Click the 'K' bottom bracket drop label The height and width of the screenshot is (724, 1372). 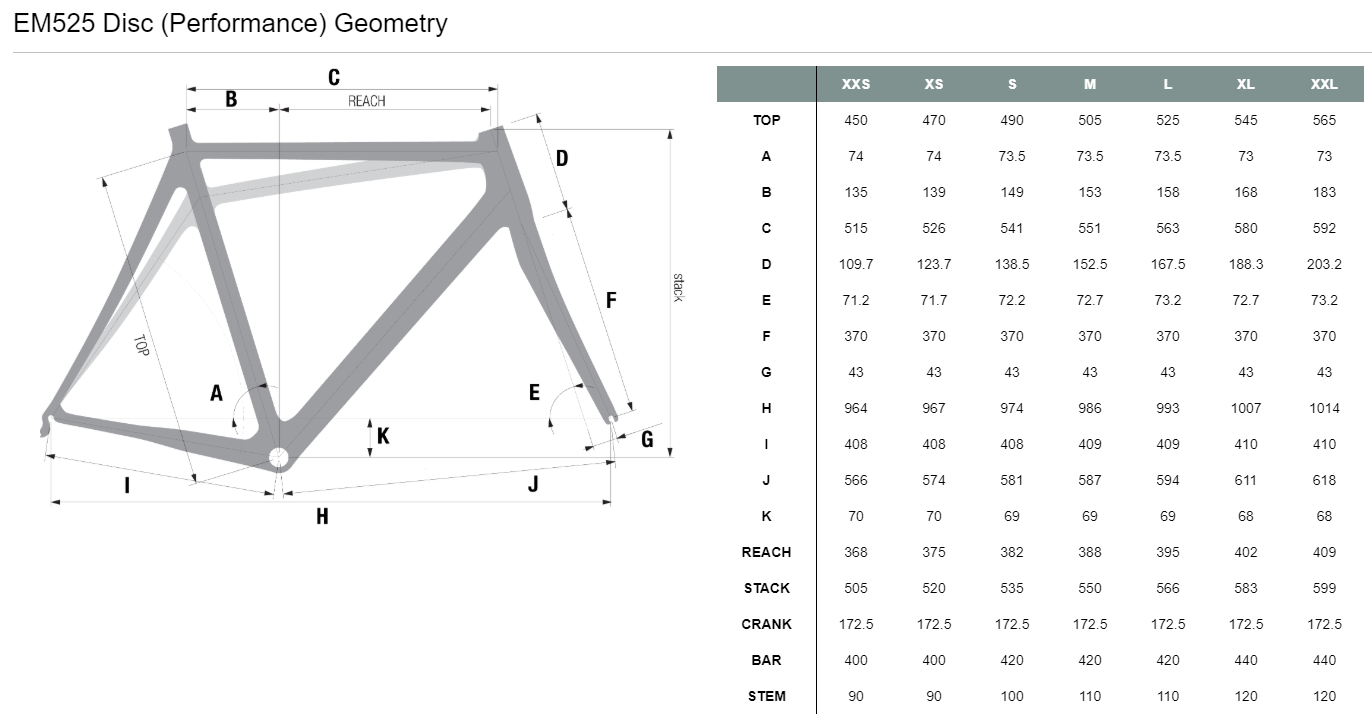pos(383,436)
